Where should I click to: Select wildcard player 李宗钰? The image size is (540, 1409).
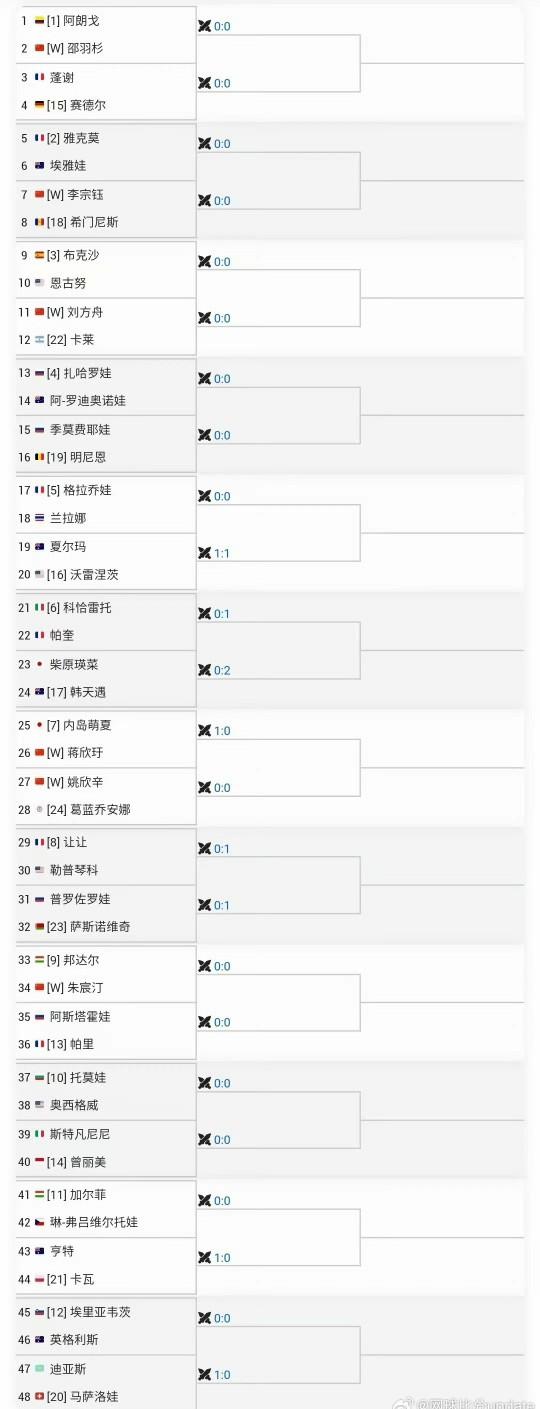[x=86, y=194]
